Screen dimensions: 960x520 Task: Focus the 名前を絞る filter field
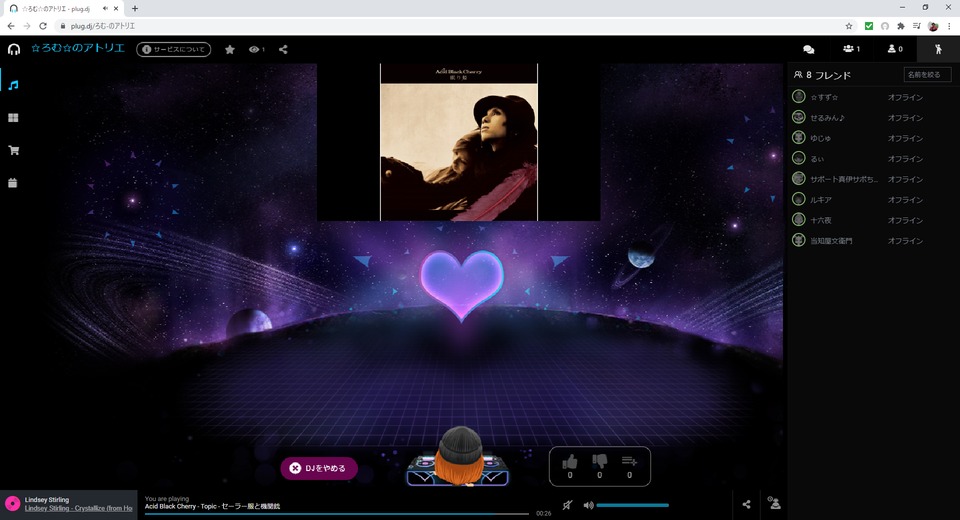click(927, 75)
